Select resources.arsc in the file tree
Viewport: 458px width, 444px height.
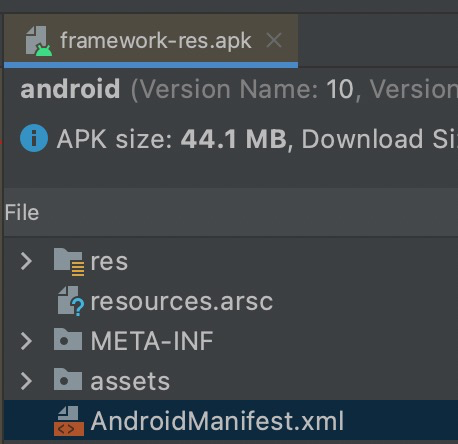click(x=182, y=301)
